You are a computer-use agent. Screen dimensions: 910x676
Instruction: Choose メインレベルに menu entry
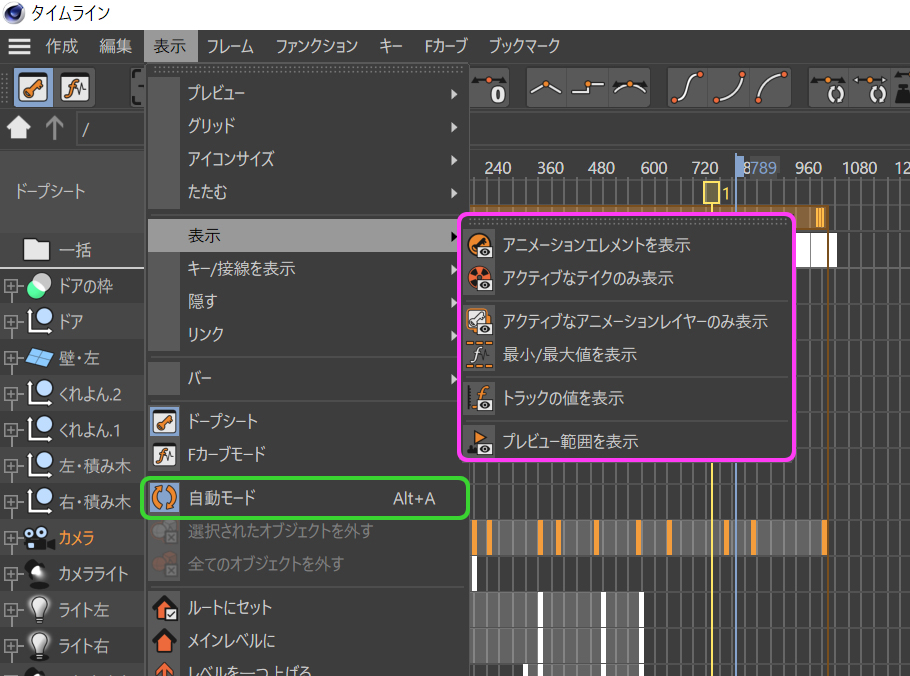coord(231,640)
